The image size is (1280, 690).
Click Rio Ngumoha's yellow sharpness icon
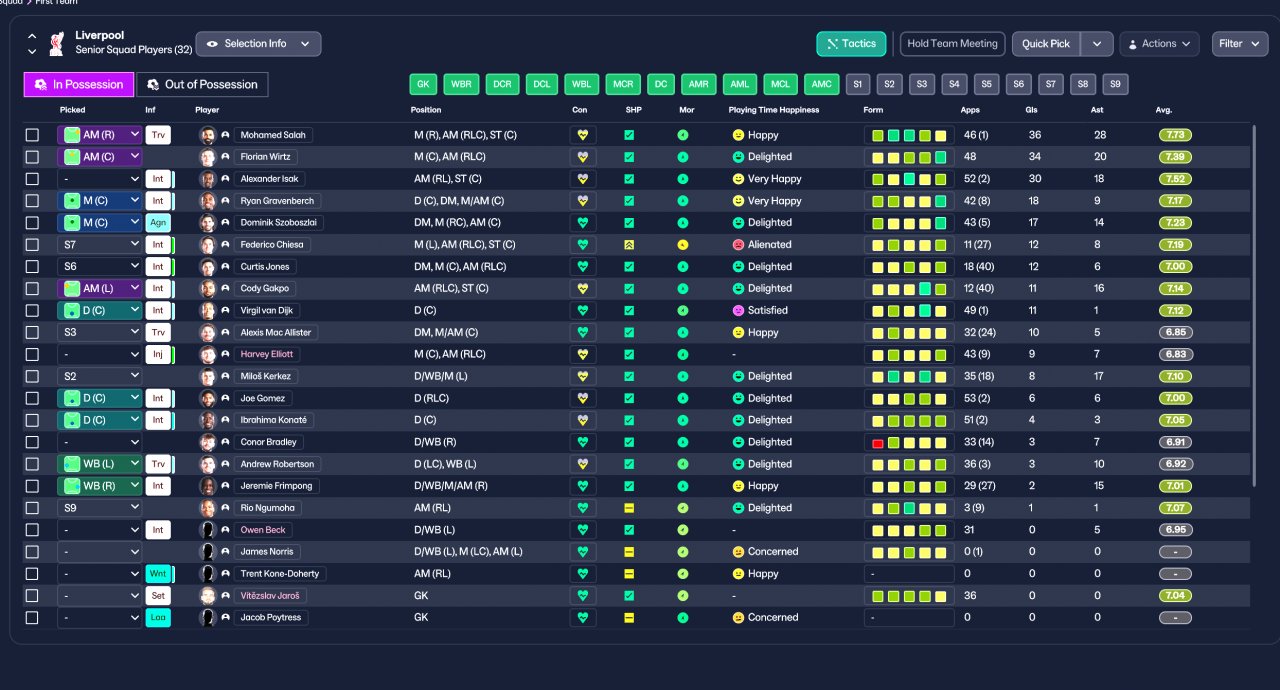(x=629, y=508)
